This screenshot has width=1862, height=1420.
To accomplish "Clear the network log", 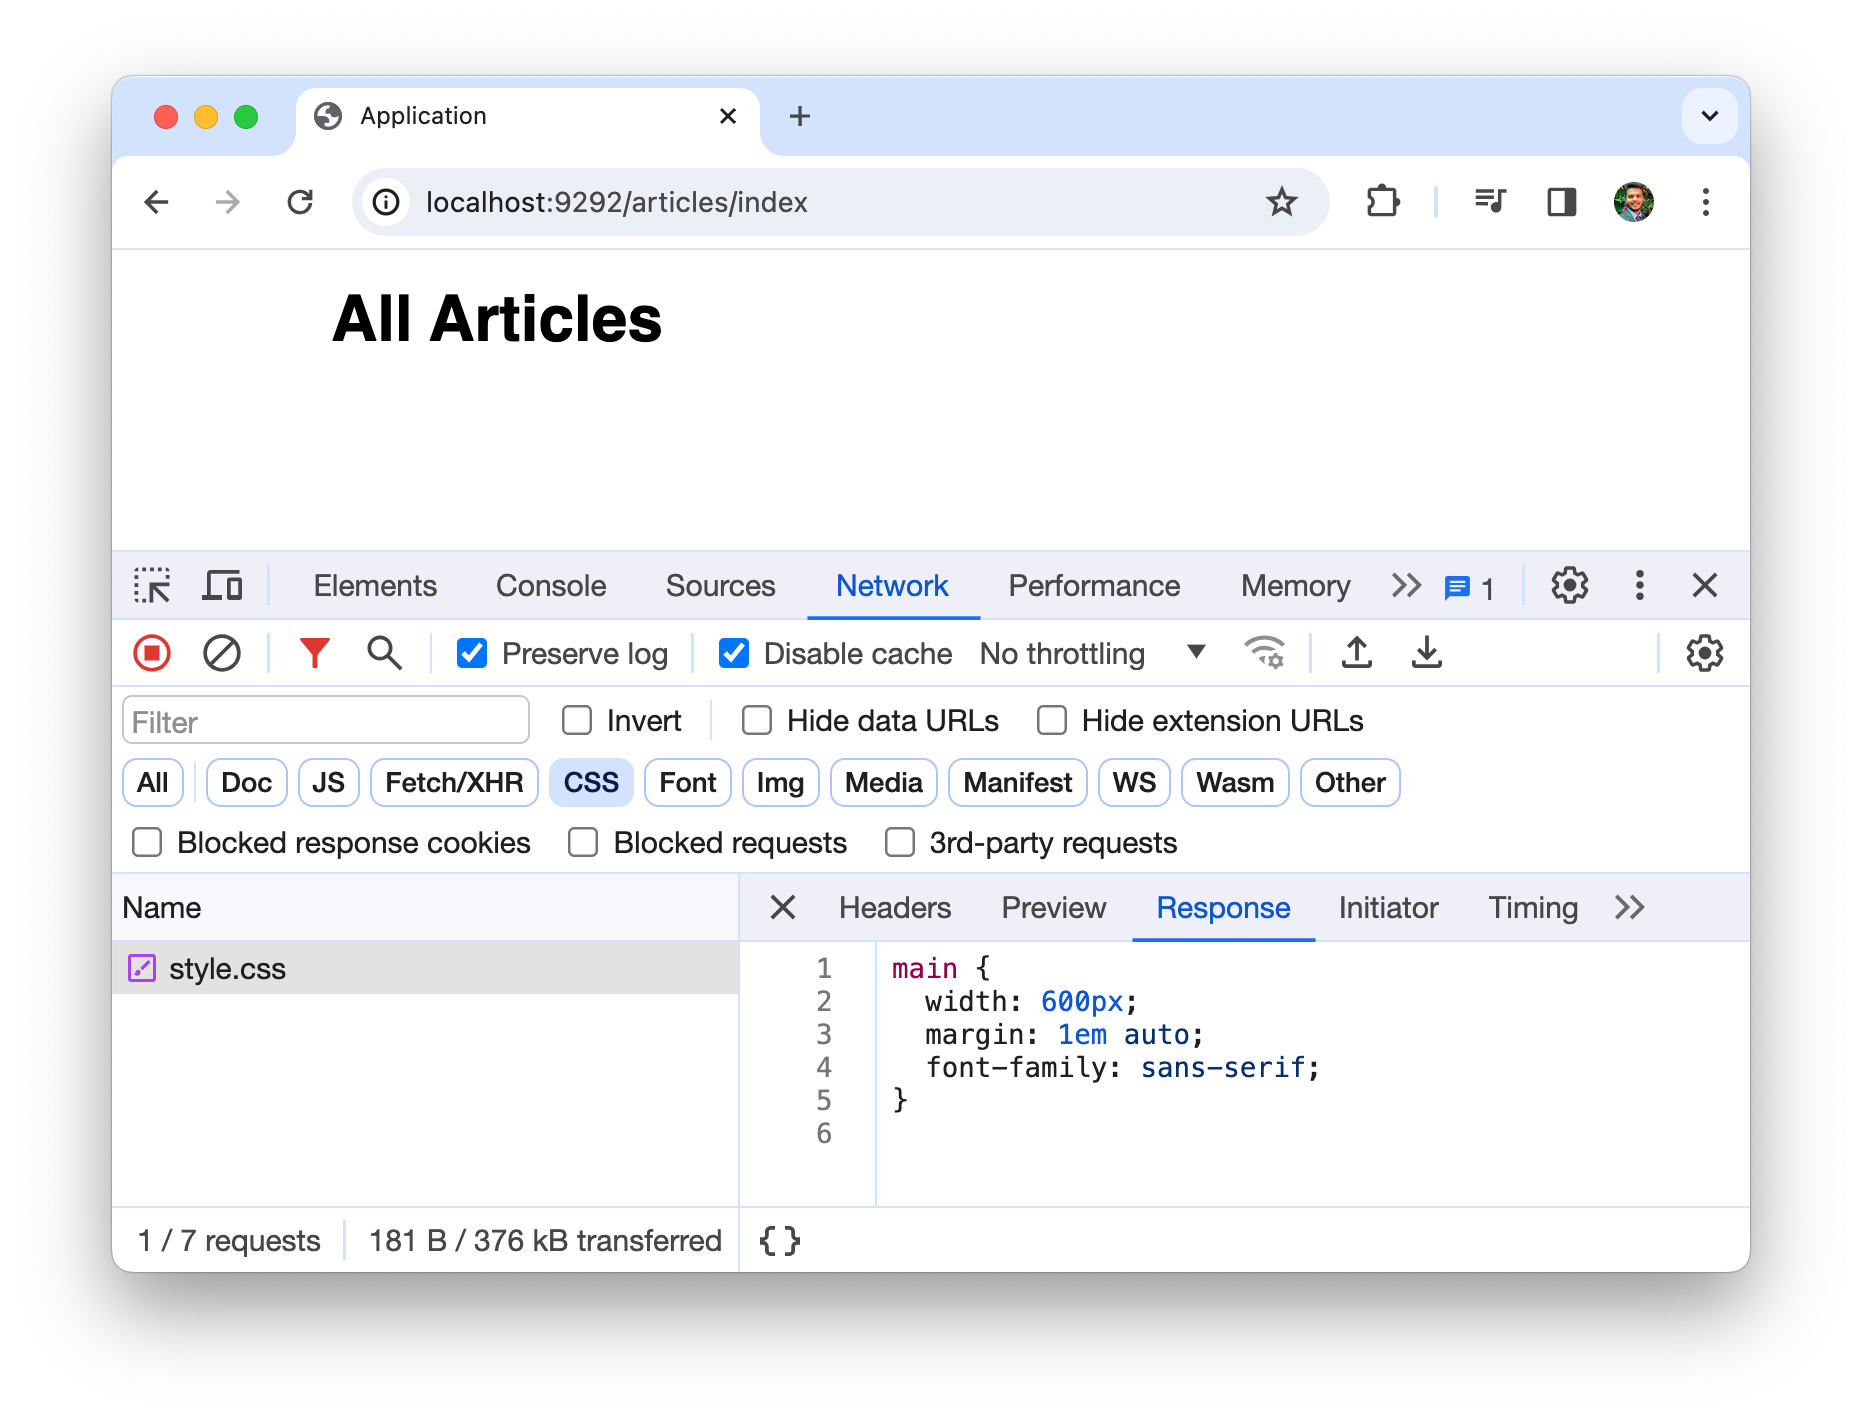I will tap(221, 654).
